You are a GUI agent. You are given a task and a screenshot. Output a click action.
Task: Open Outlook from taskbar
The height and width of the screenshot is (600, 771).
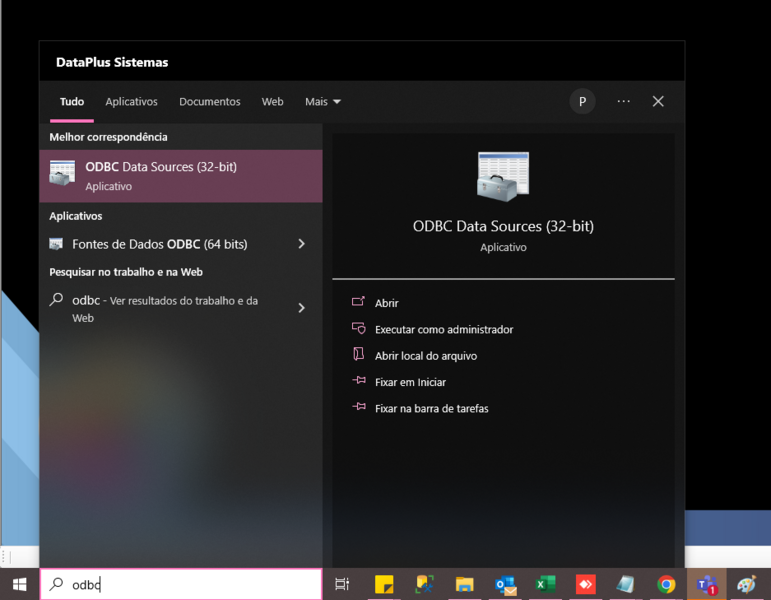[x=505, y=584]
